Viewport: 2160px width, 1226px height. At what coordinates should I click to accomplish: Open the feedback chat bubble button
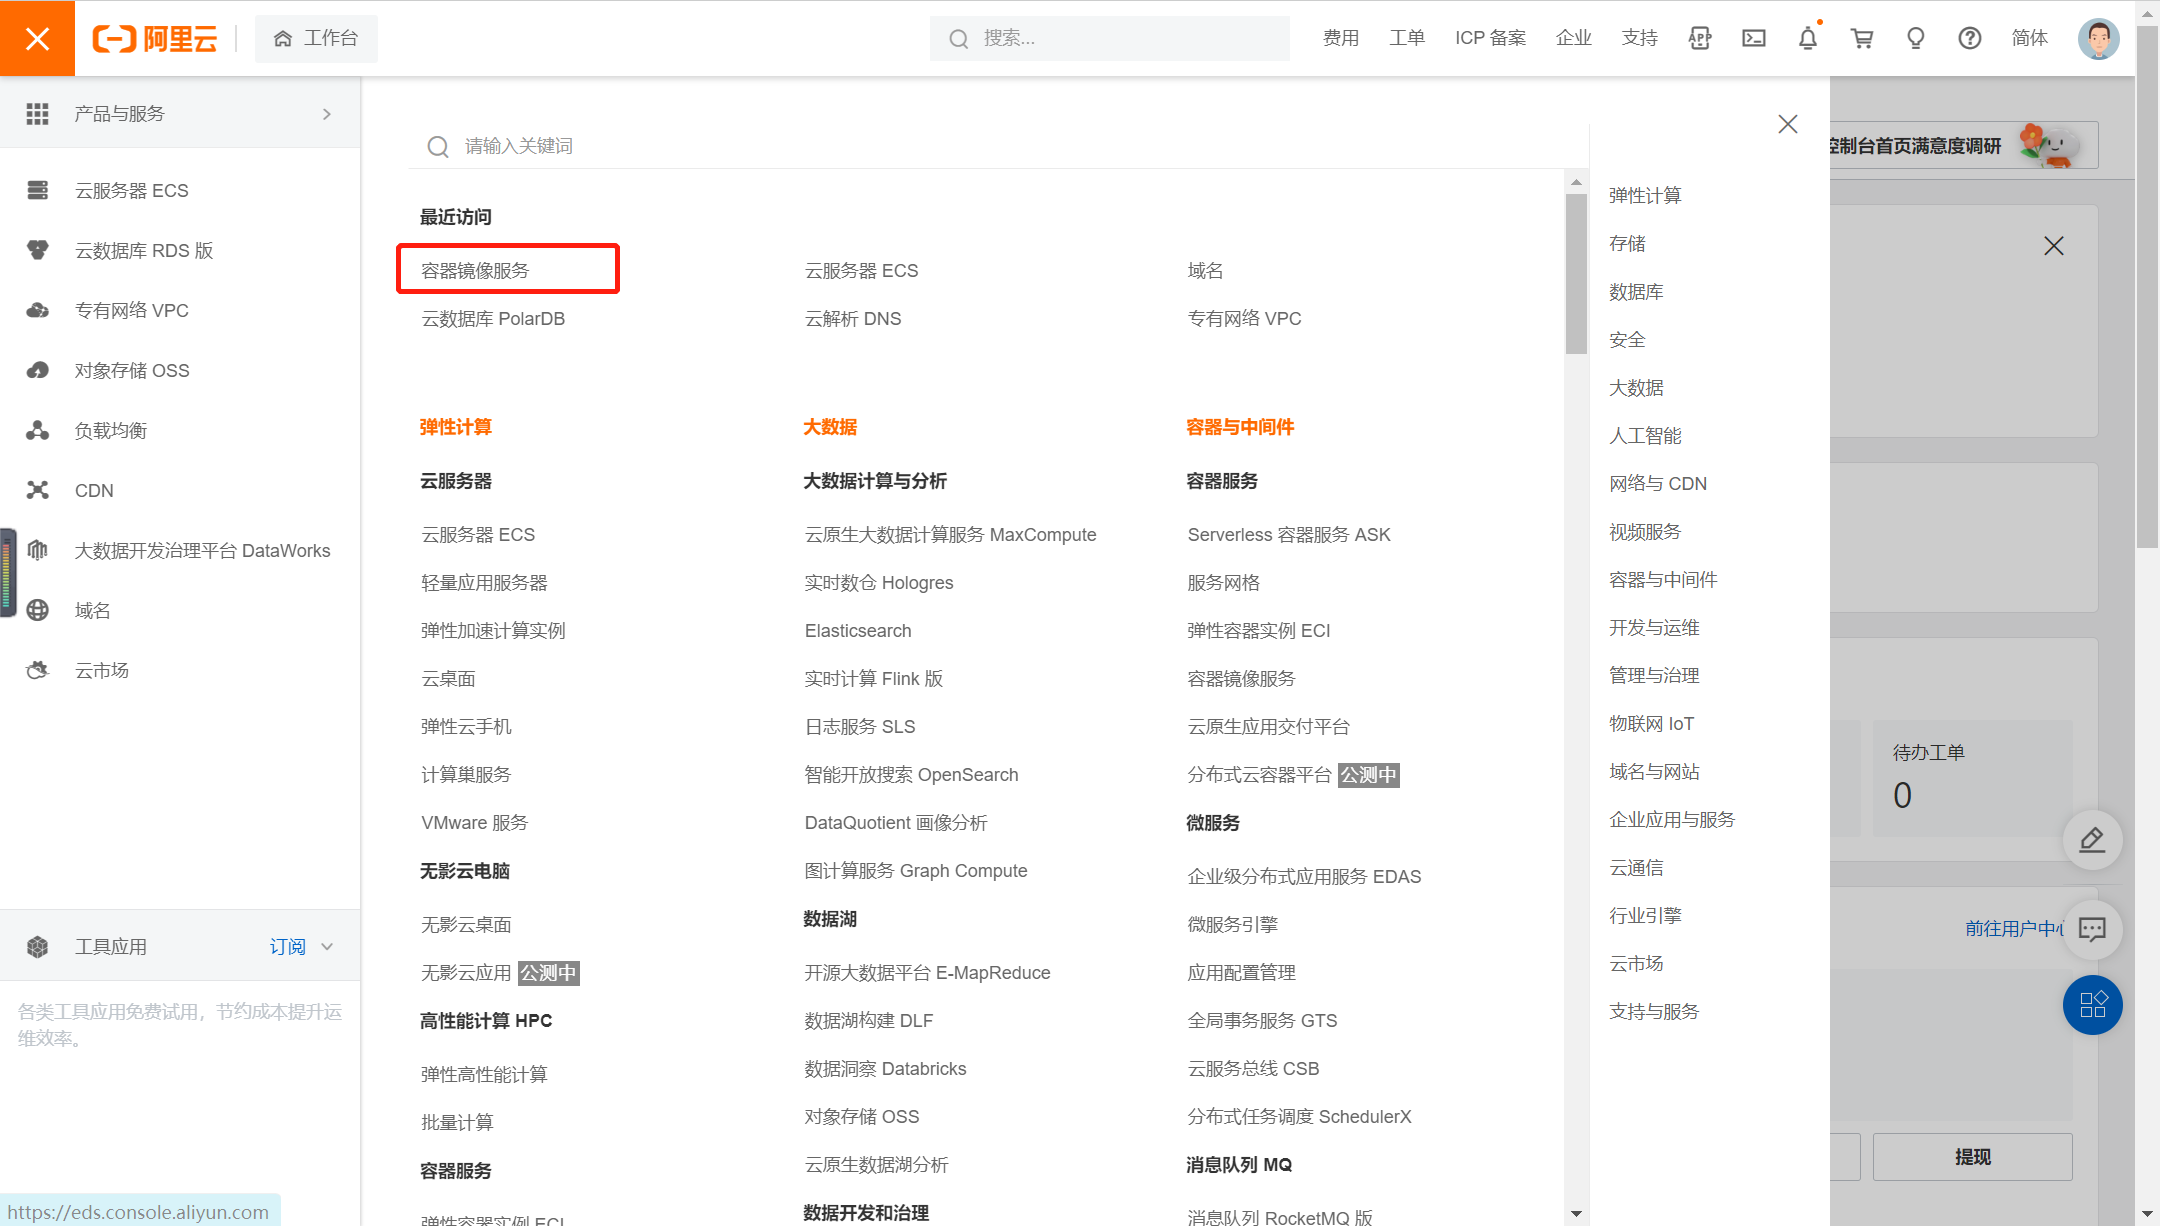pyautogui.click(x=2092, y=929)
